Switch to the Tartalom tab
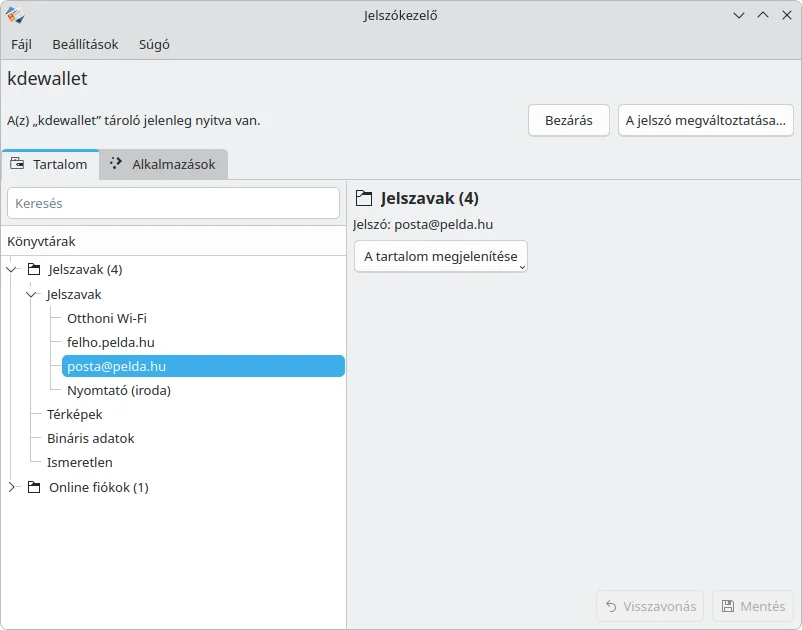This screenshot has width=802, height=630. click(50, 164)
